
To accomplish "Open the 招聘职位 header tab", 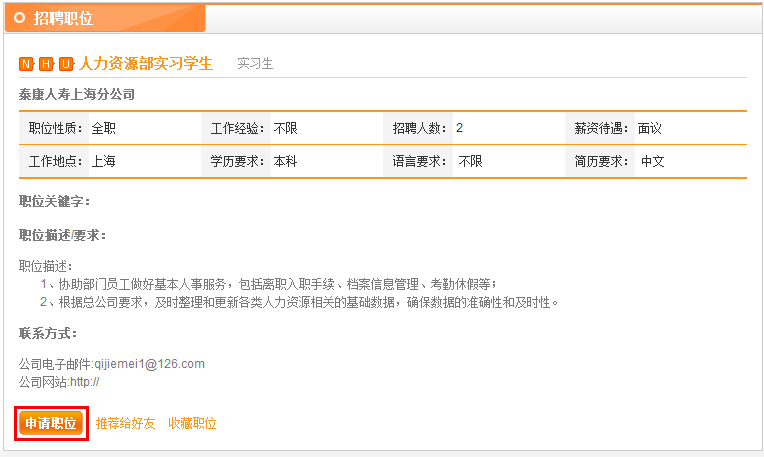I will (63, 18).
